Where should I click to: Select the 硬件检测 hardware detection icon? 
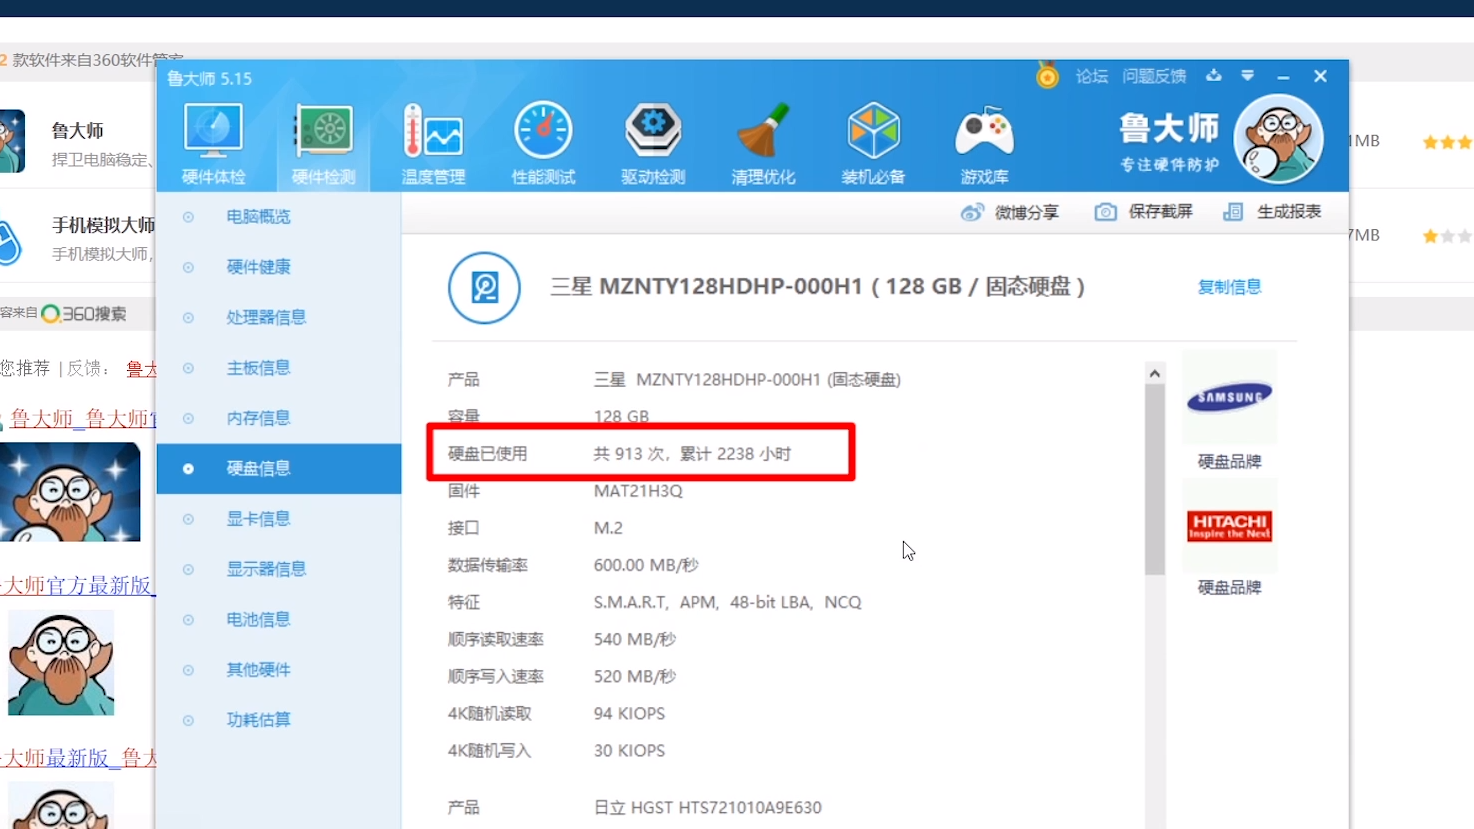pyautogui.click(x=323, y=143)
